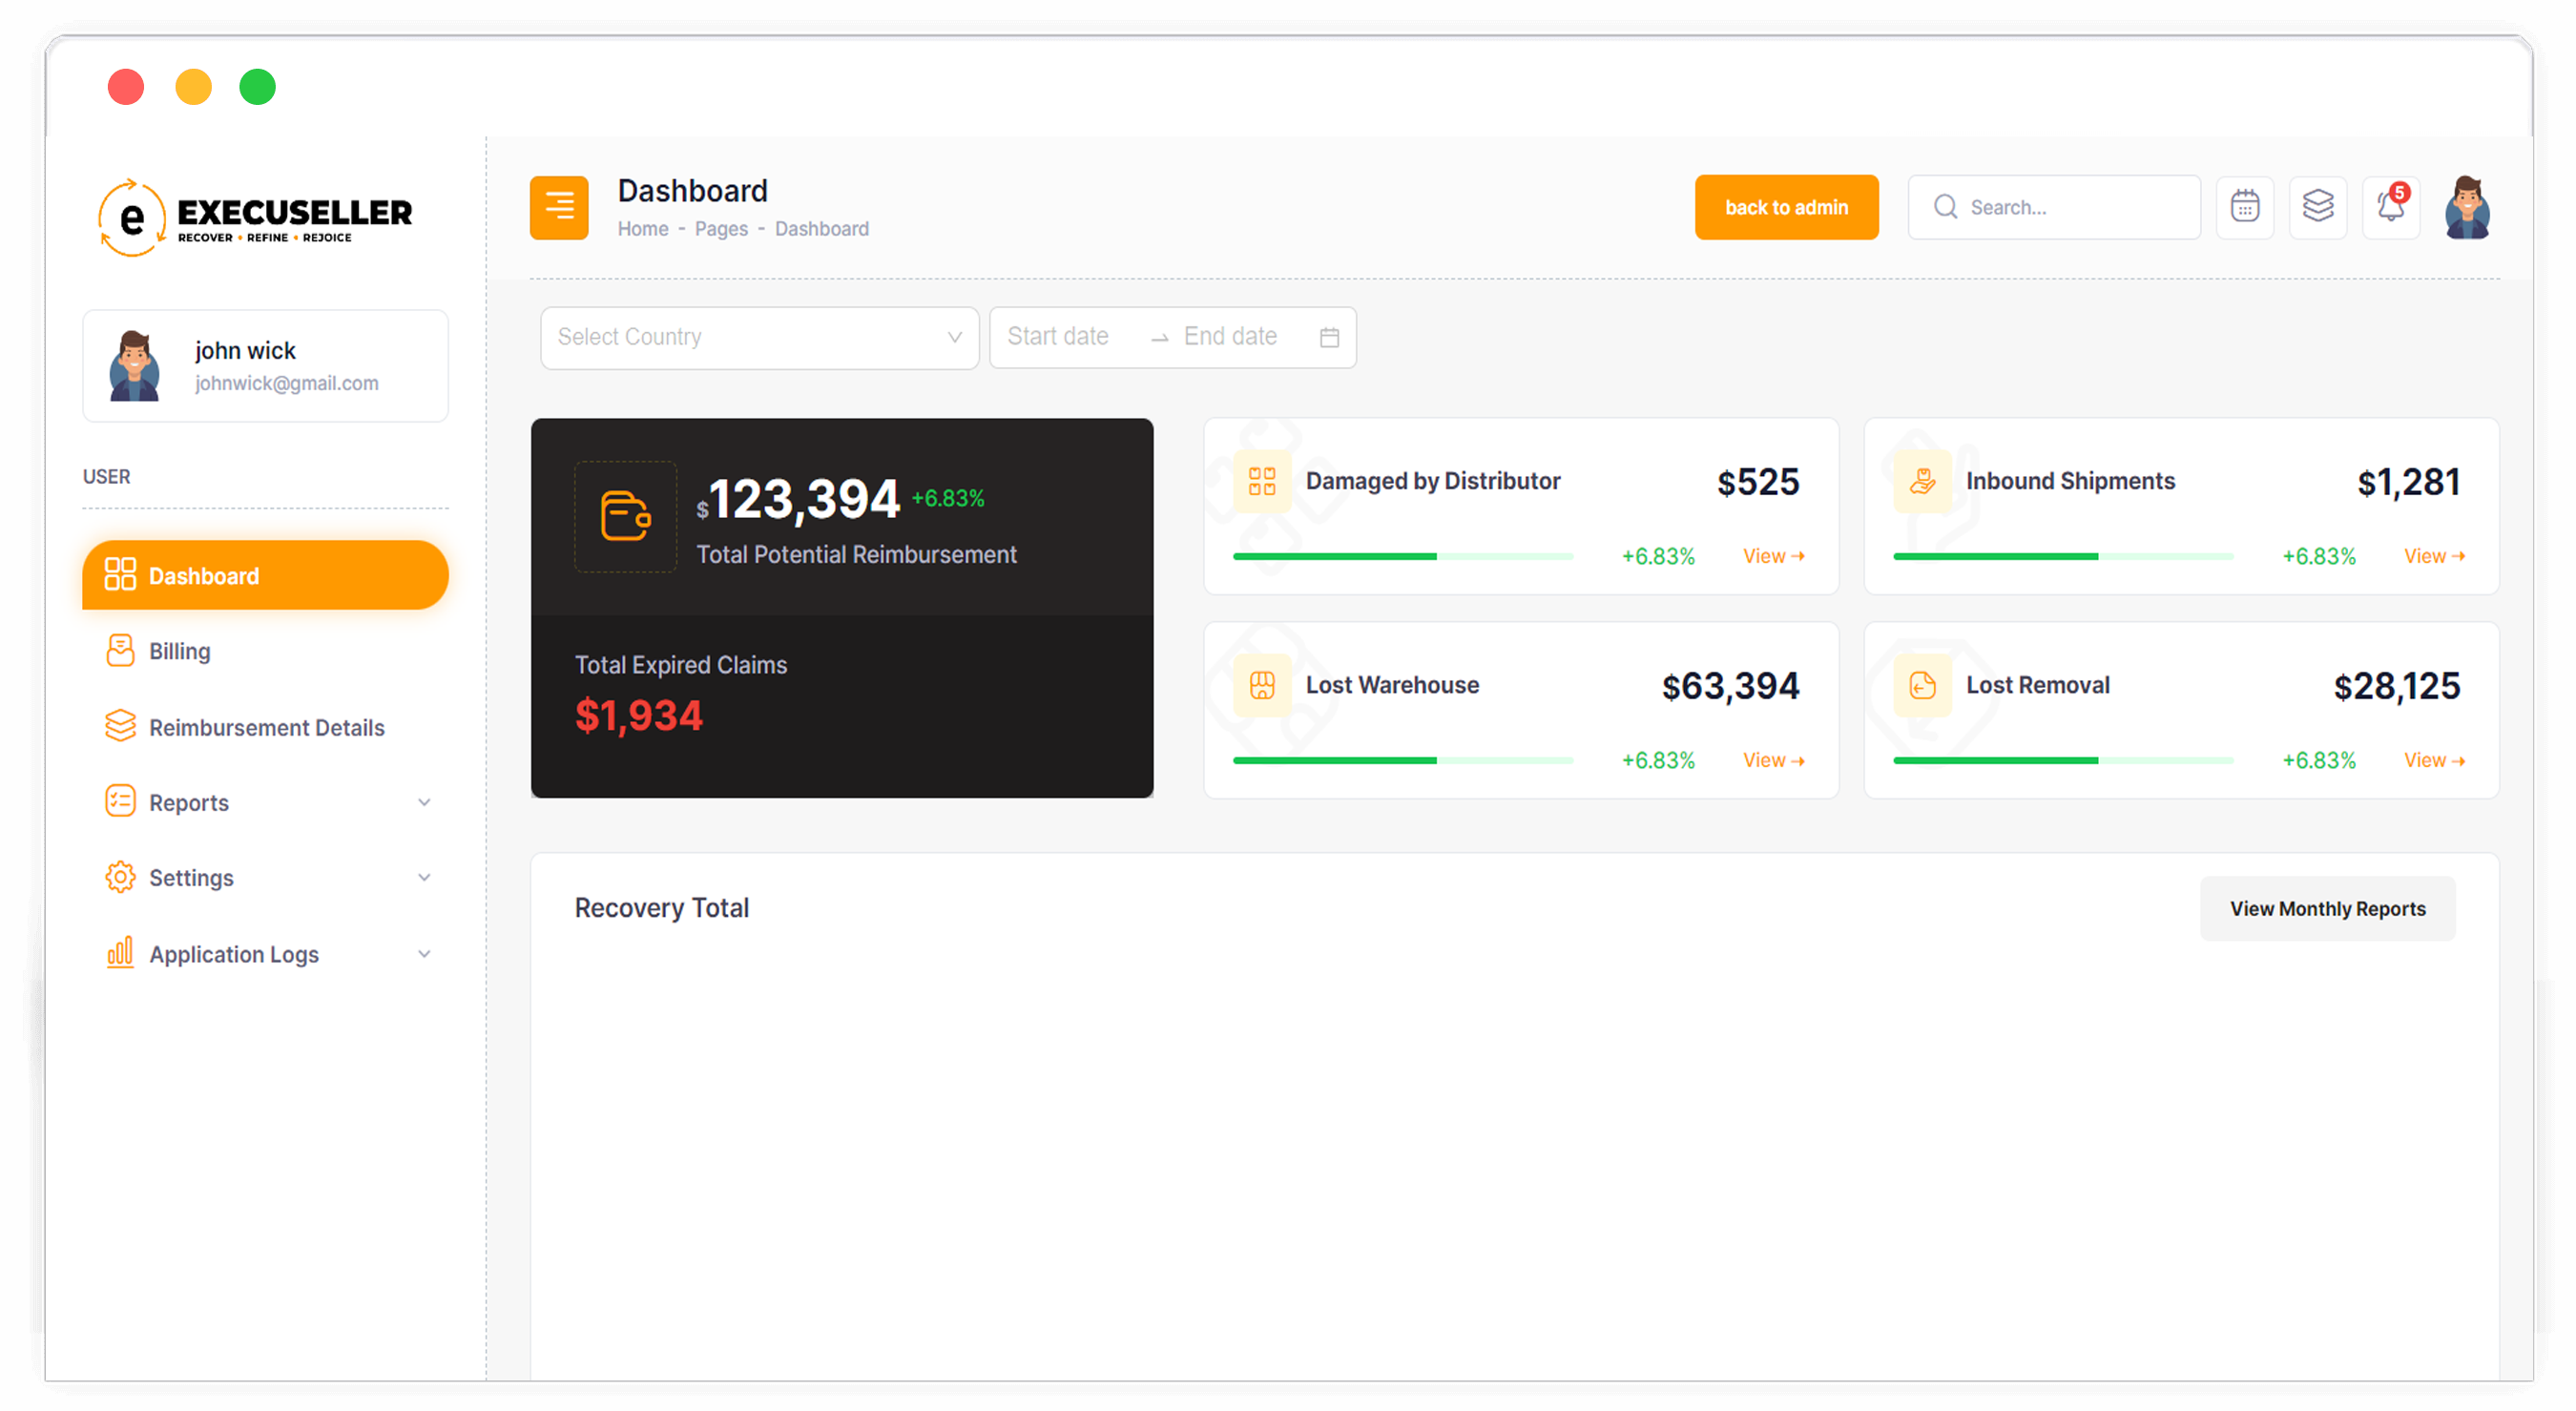Viewport: 2576px width, 1411px height.
Task: Click the $123,394 total reimbursement value
Action: click(x=798, y=500)
